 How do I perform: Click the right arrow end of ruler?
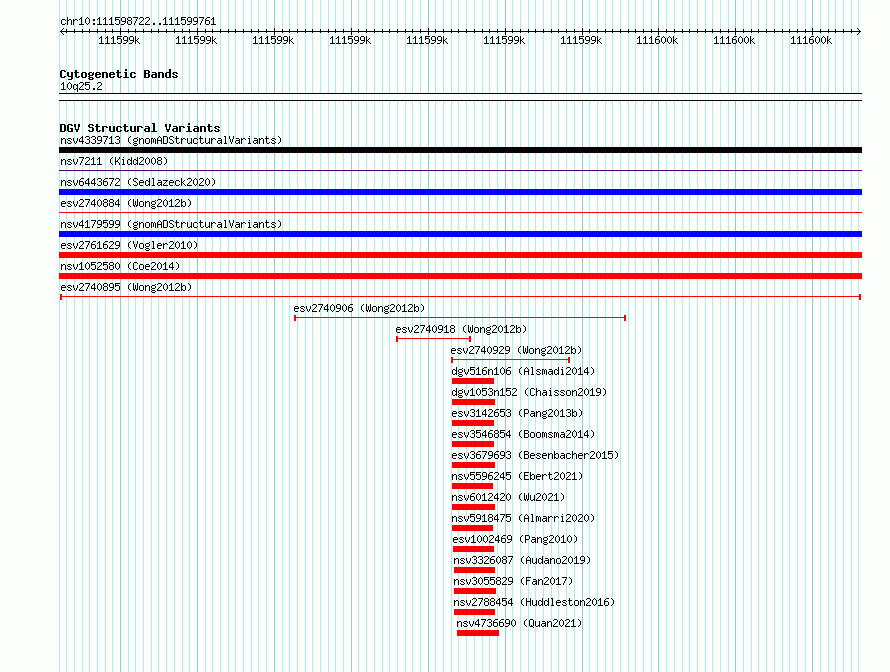[858, 31]
